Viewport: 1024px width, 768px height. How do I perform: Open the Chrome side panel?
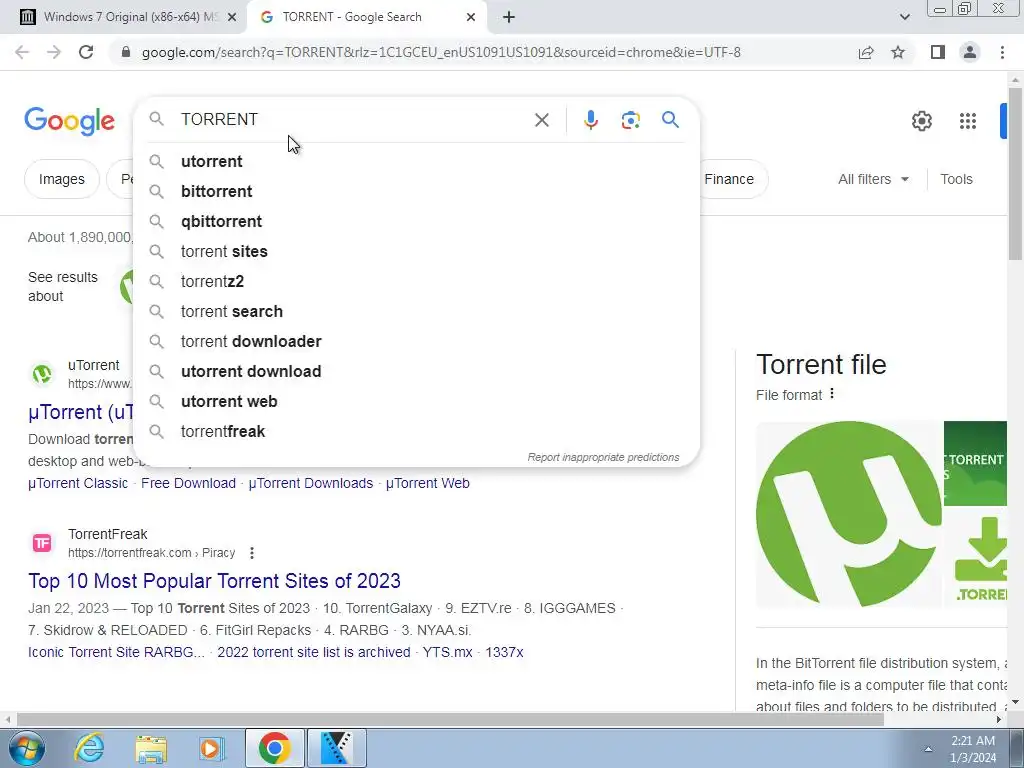[938, 52]
